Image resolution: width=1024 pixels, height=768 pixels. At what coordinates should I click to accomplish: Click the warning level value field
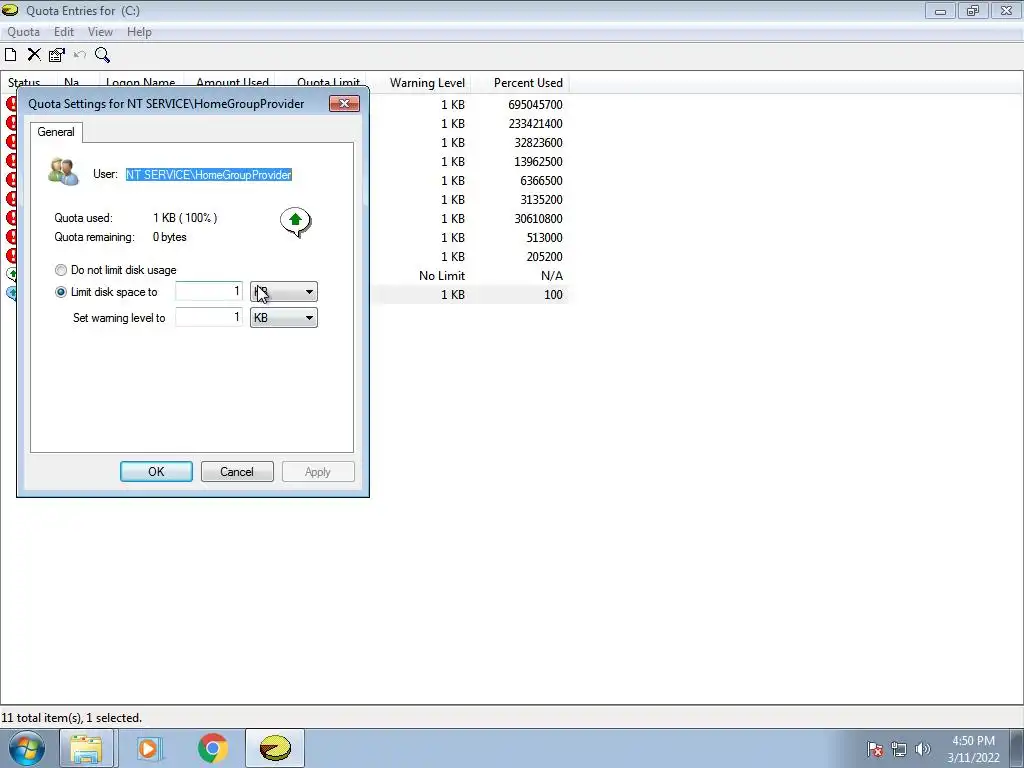(x=209, y=317)
